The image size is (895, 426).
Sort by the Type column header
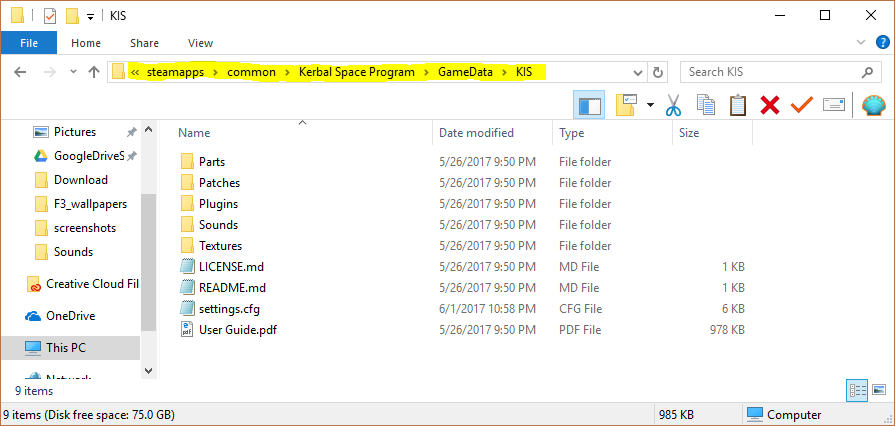click(571, 132)
